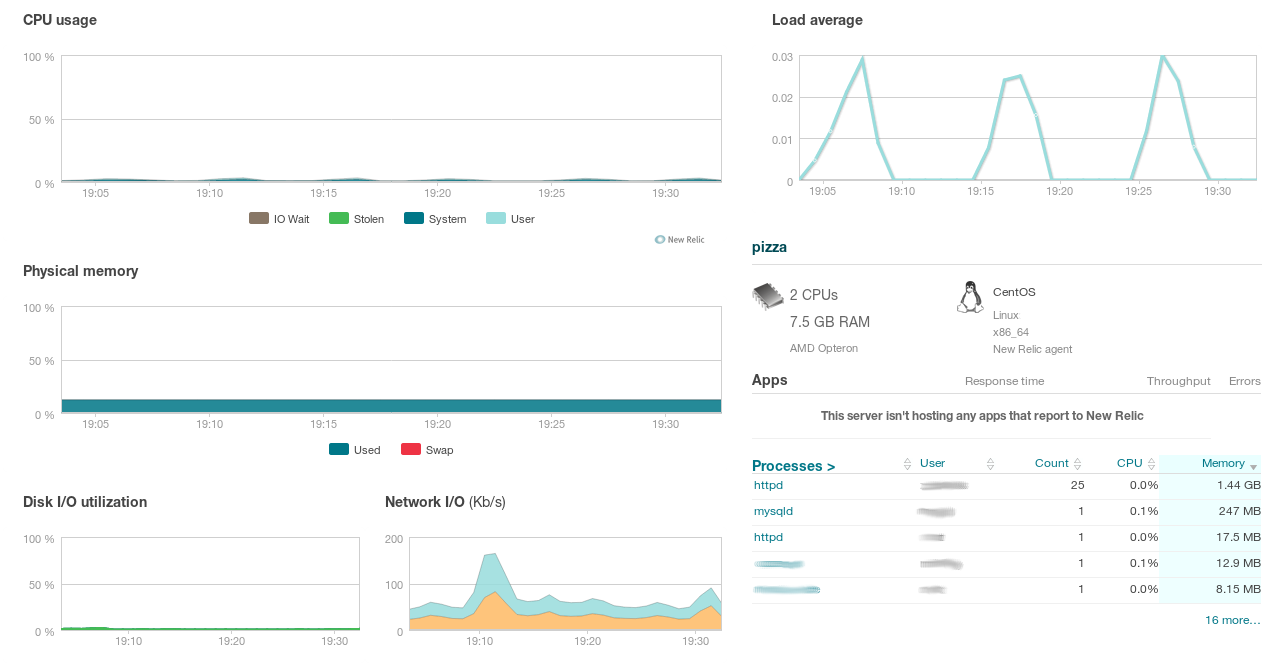Toggle the Stolen legend swatch

(338, 218)
